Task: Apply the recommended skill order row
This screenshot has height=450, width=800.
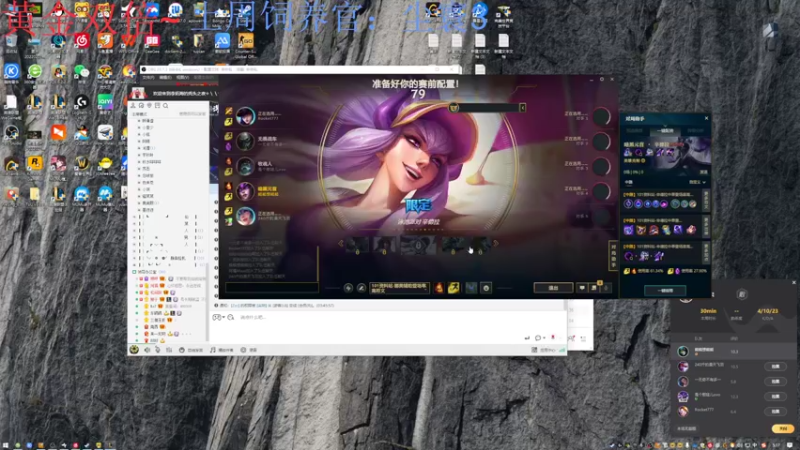Action: pyautogui.click(x=663, y=252)
